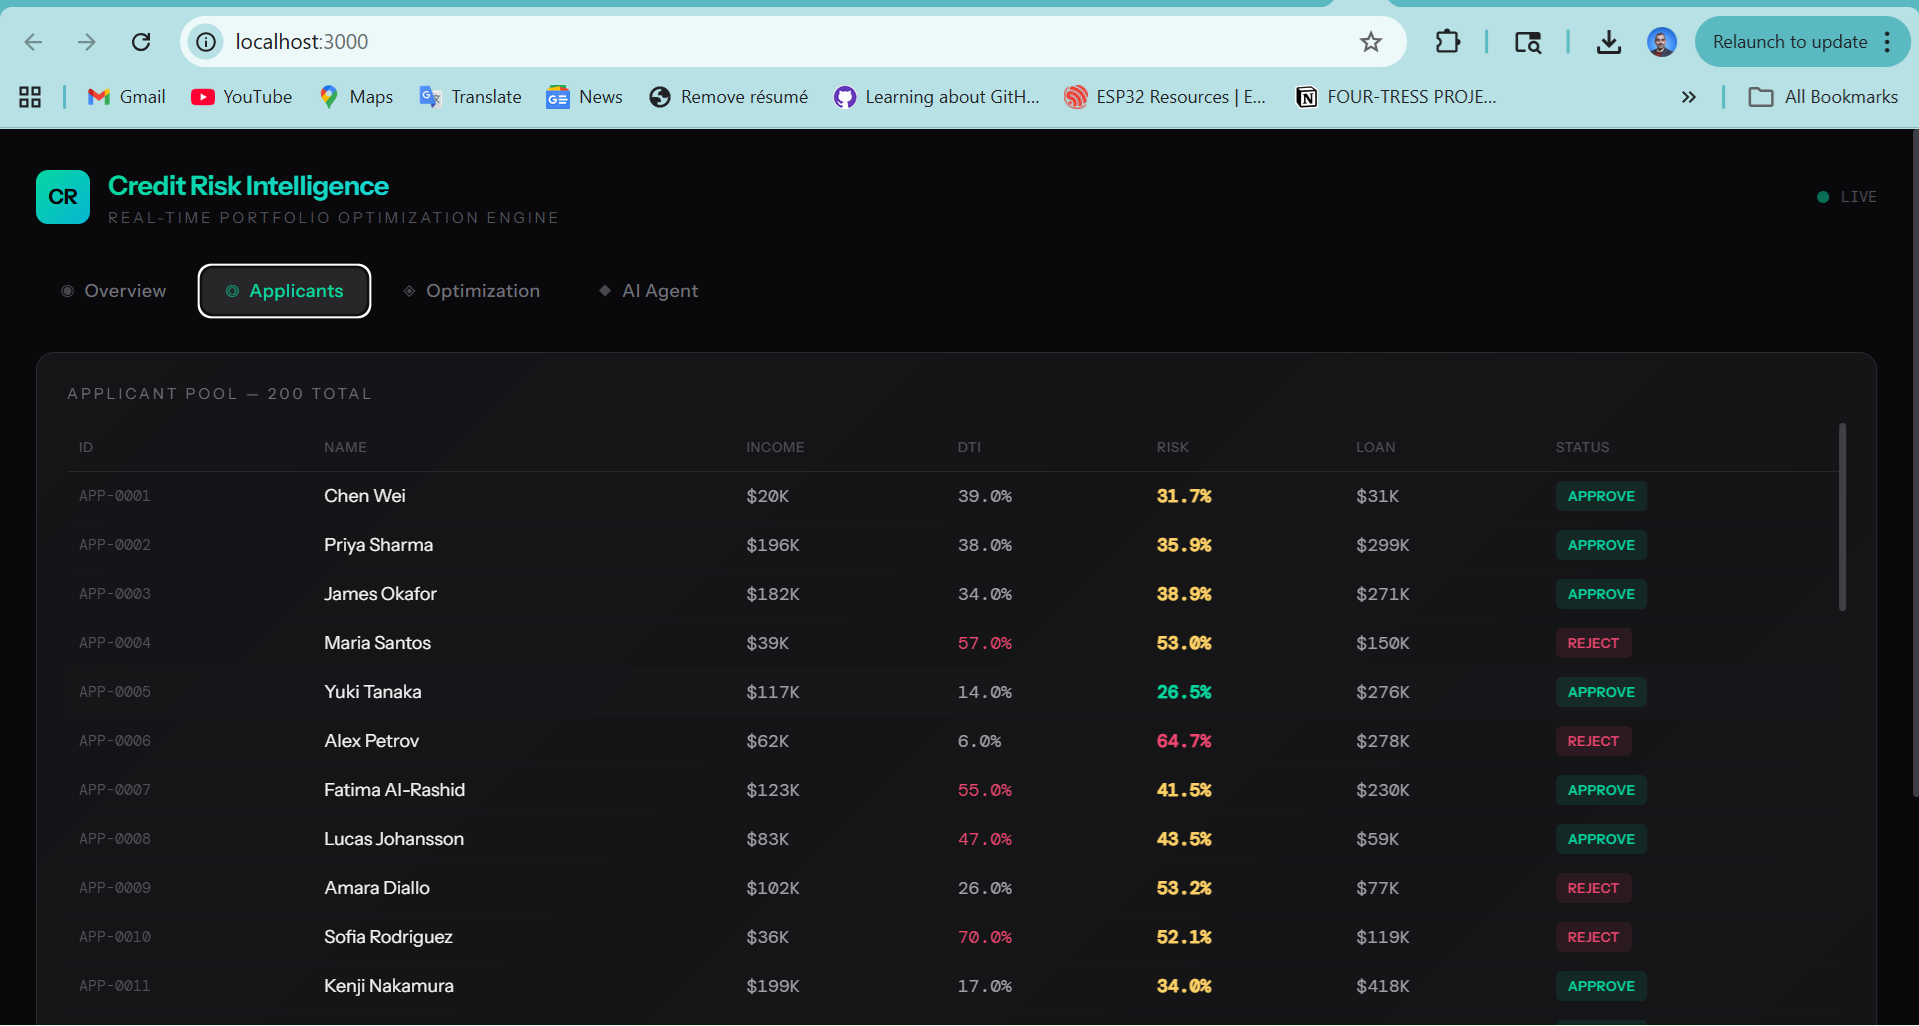This screenshot has width=1919, height=1026.
Task: Click the Relaunch to update button
Action: [x=1789, y=42]
